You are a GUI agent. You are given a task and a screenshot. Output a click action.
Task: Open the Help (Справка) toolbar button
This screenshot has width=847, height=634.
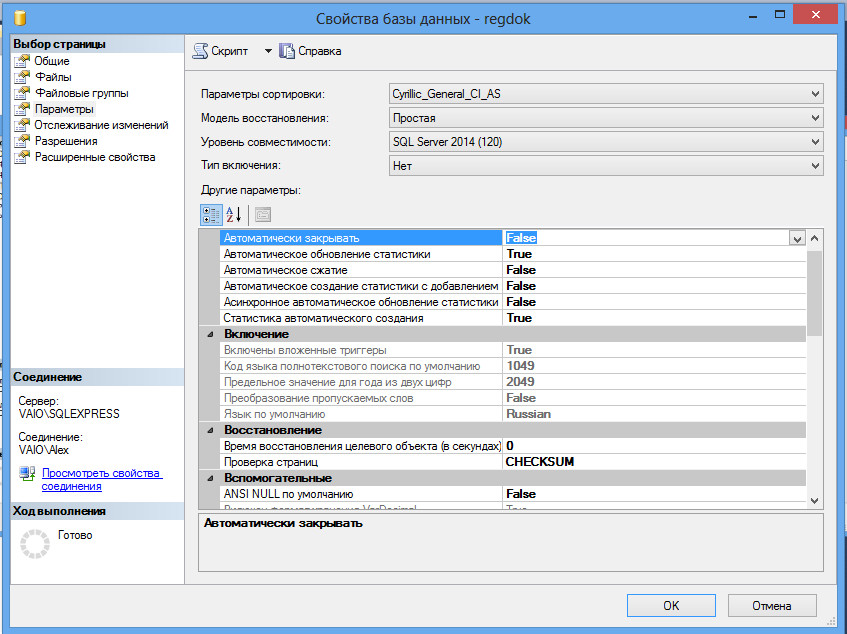310,51
